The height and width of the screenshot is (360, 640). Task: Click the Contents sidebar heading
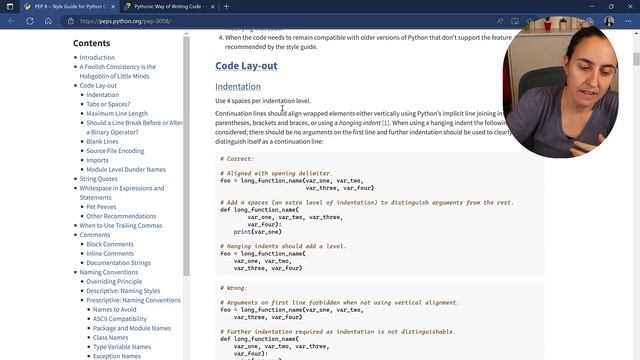point(91,43)
